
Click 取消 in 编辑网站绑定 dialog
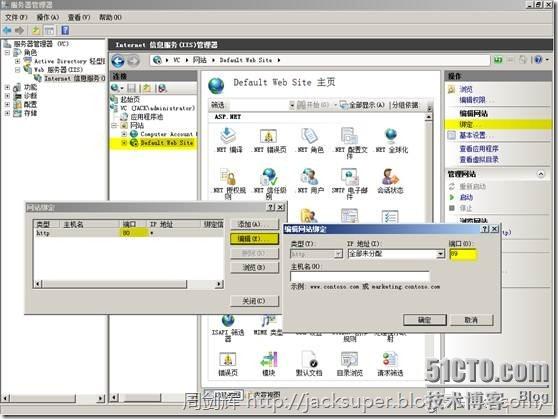(x=472, y=320)
